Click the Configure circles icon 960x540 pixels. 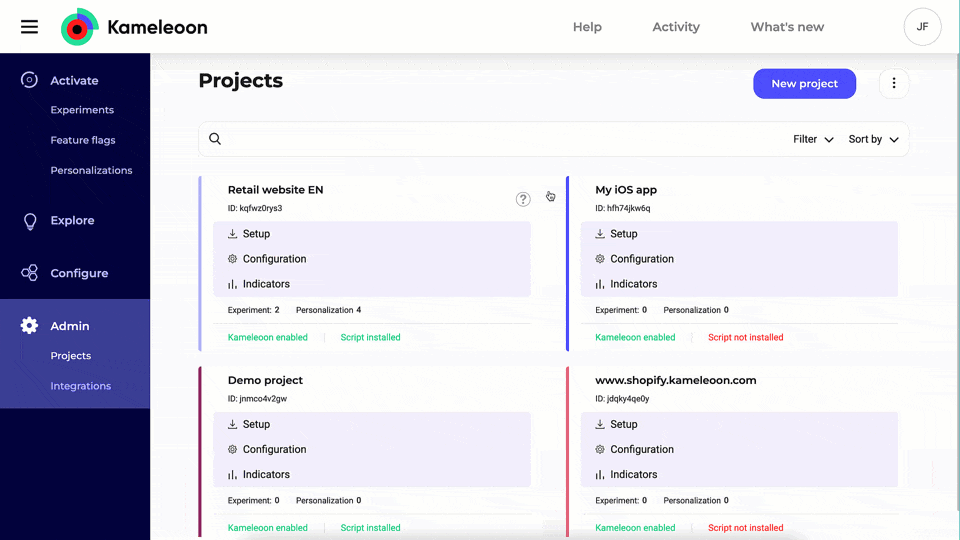[x=29, y=273]
